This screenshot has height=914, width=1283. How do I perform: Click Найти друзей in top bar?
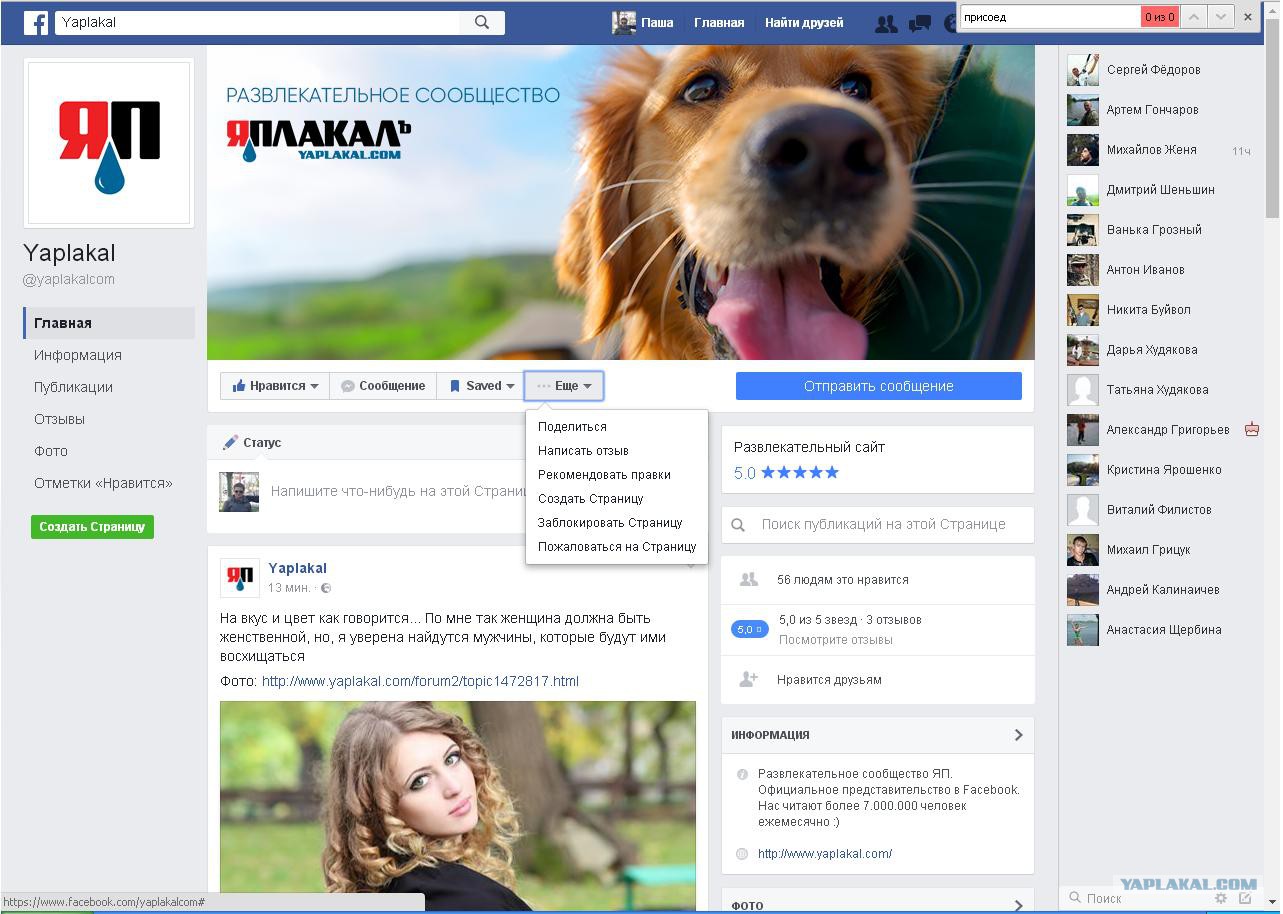804,22
